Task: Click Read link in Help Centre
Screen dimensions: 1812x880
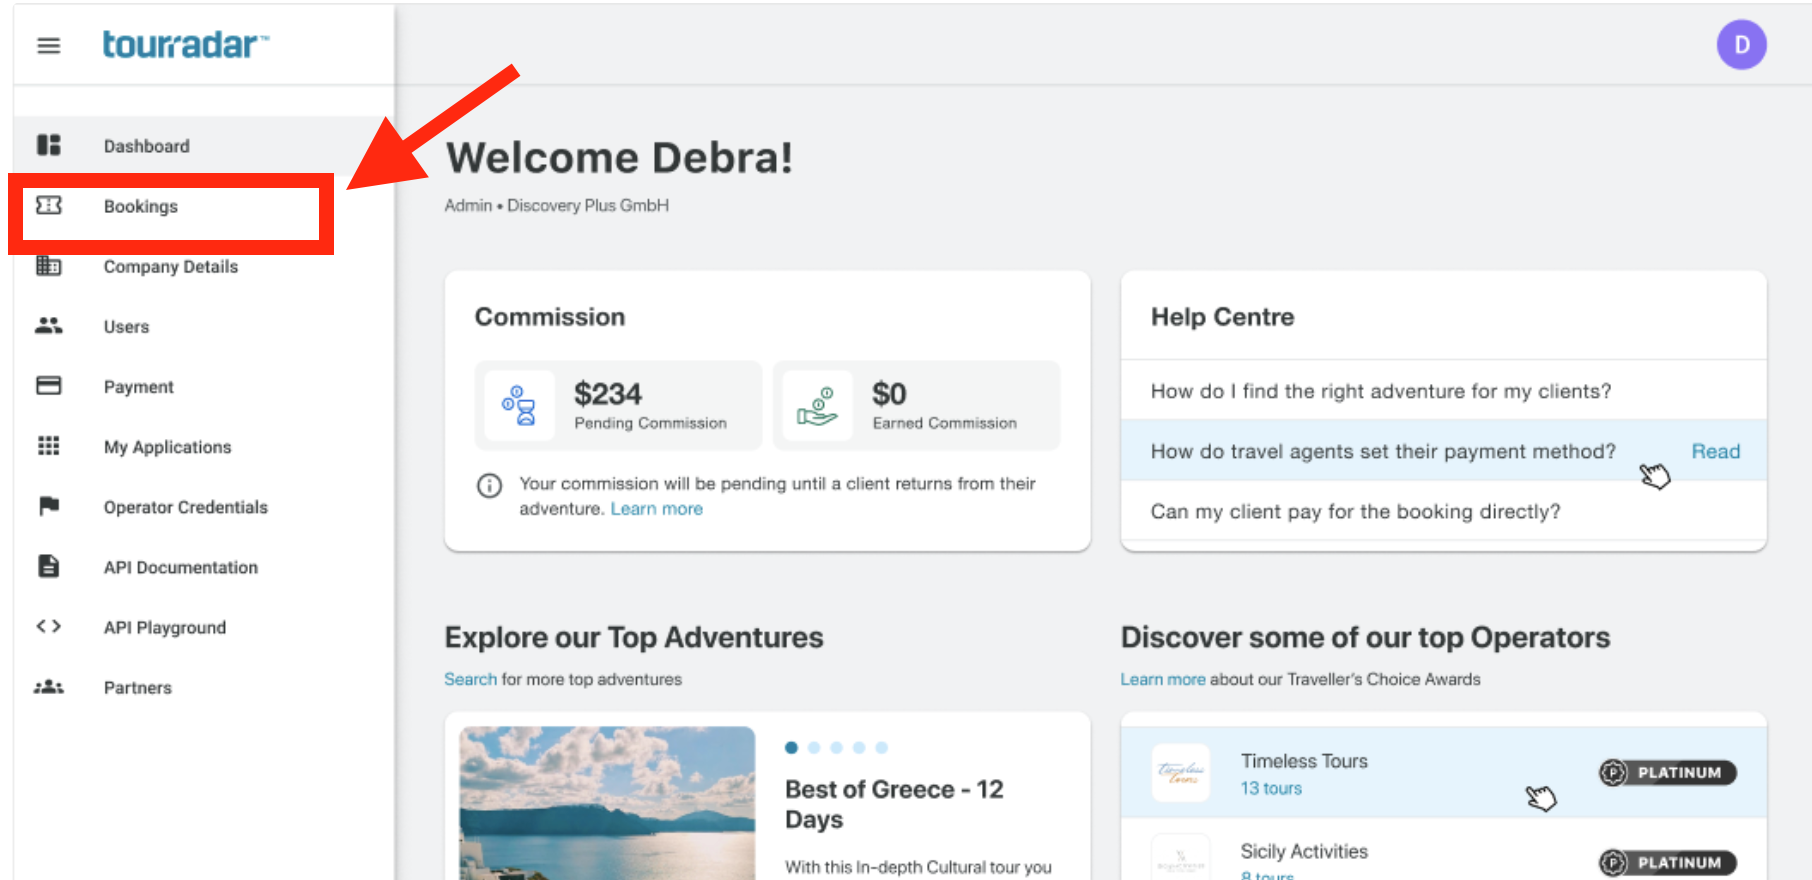Action: (1715, 451)
